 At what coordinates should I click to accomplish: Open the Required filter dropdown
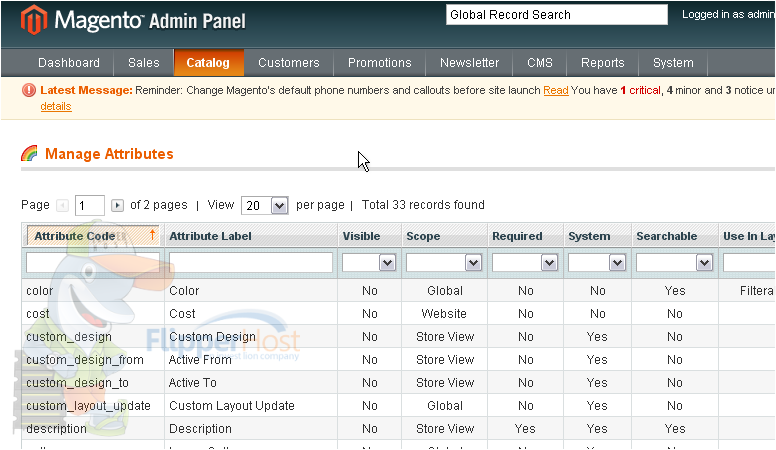tap(525, 262)
